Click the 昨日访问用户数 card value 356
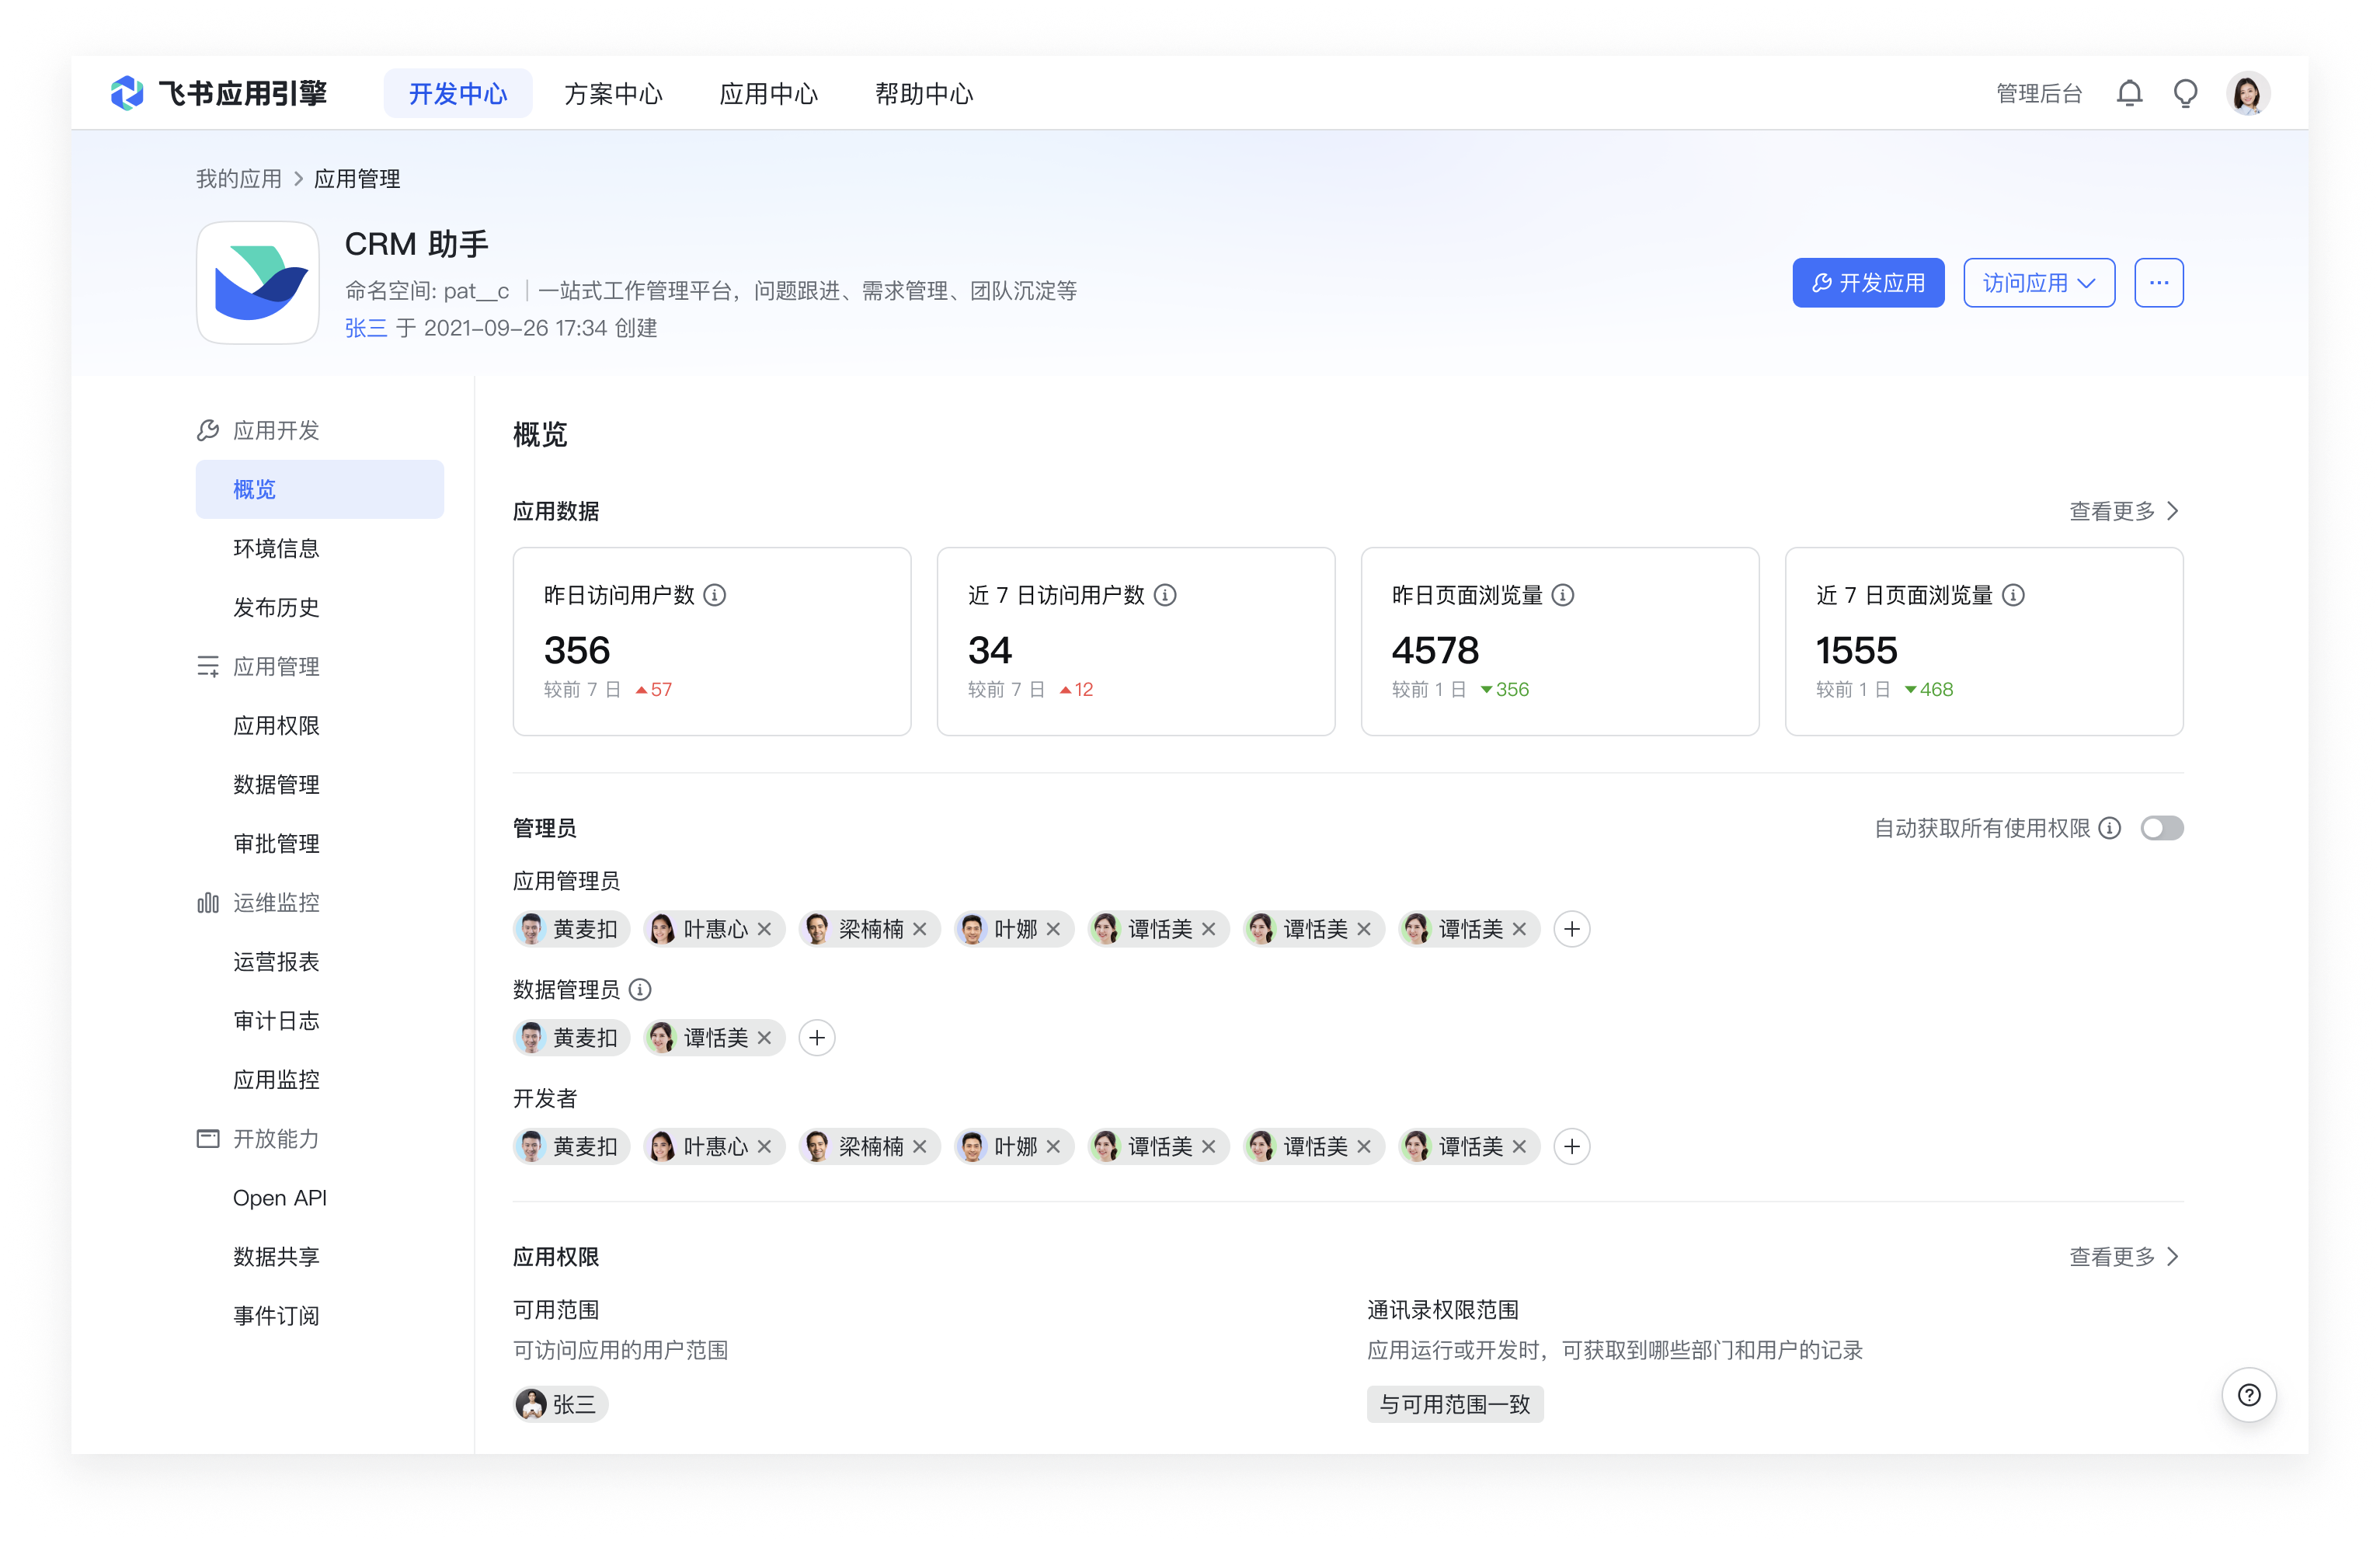Viewport: 2380px width, 1541px height. (577, 650)
